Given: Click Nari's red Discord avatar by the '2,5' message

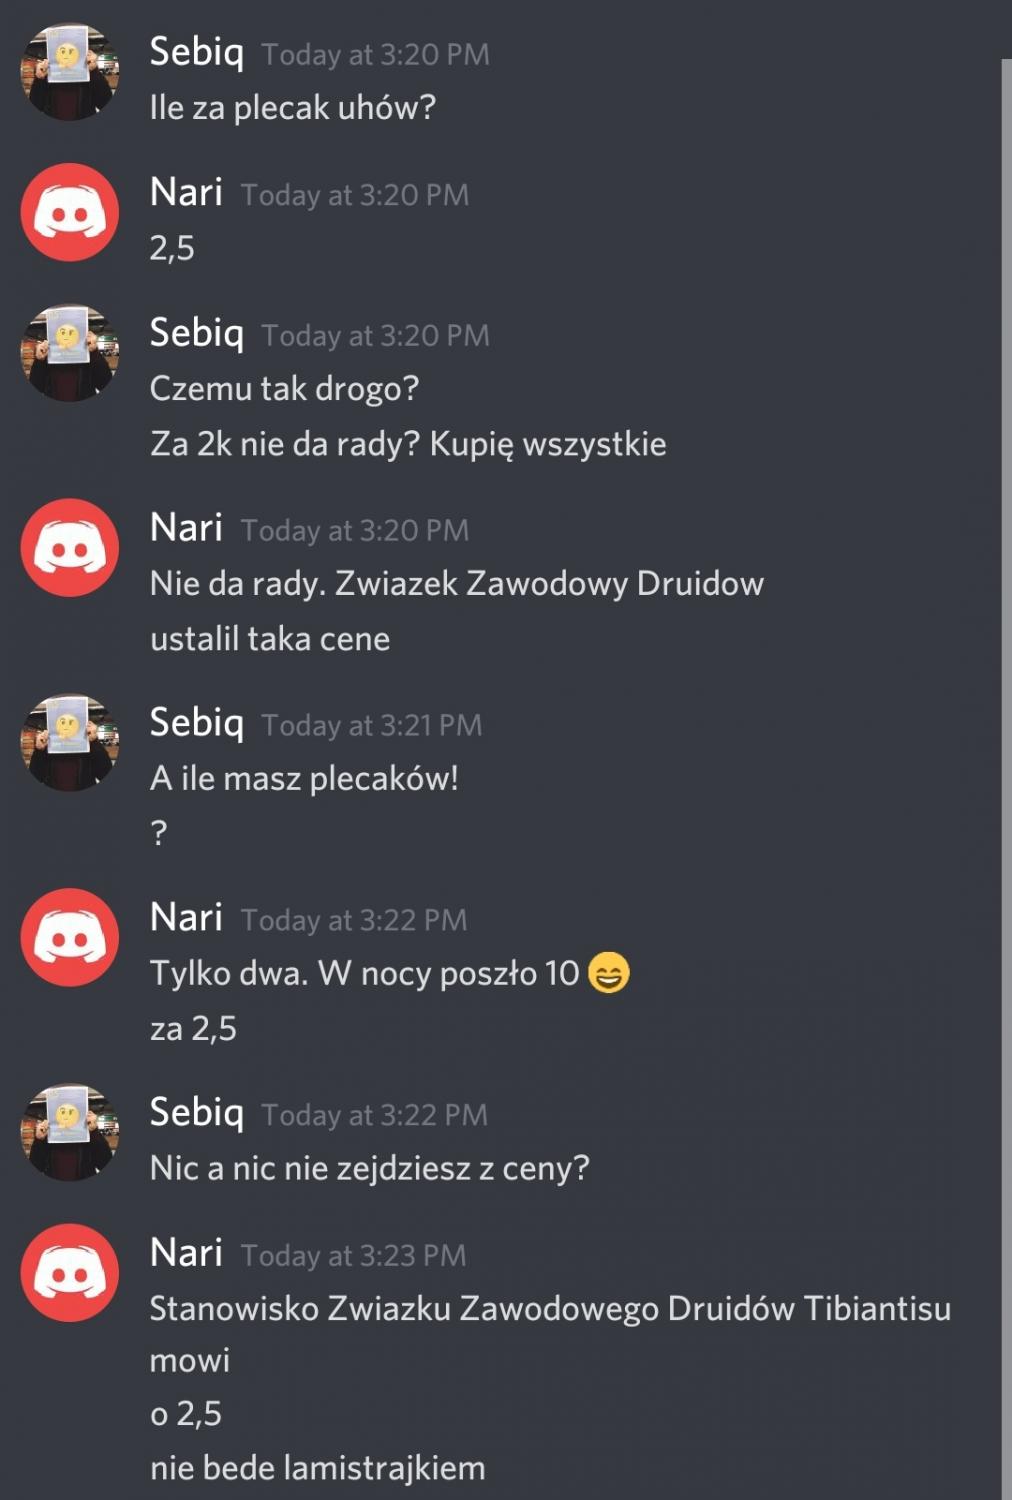Looking at the screenshot, I should [x=70, y=212].
